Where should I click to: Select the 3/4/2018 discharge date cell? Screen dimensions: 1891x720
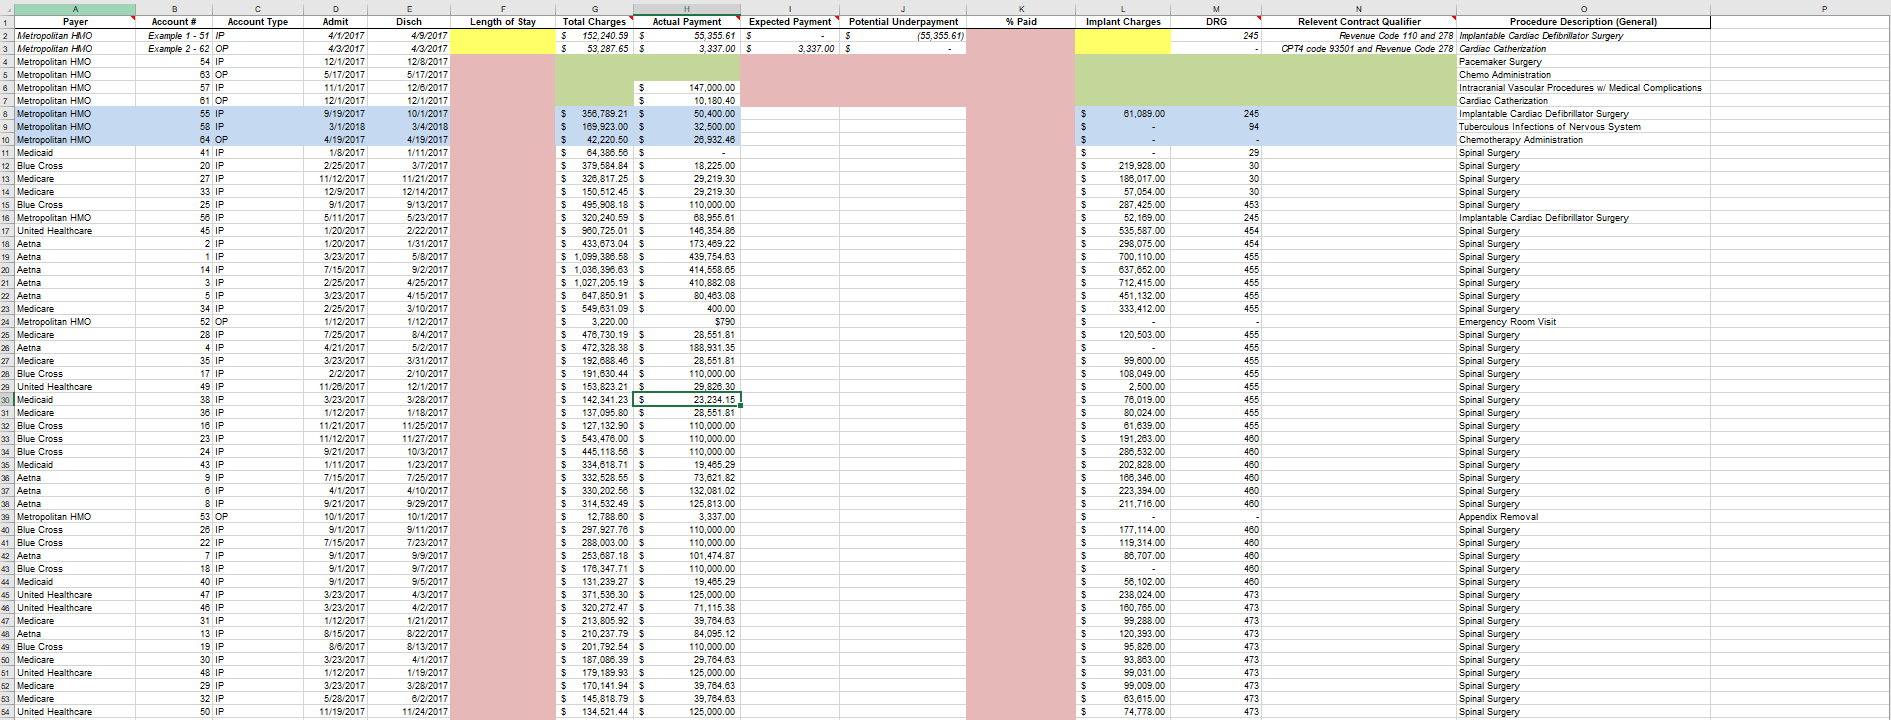click(409, 127)
